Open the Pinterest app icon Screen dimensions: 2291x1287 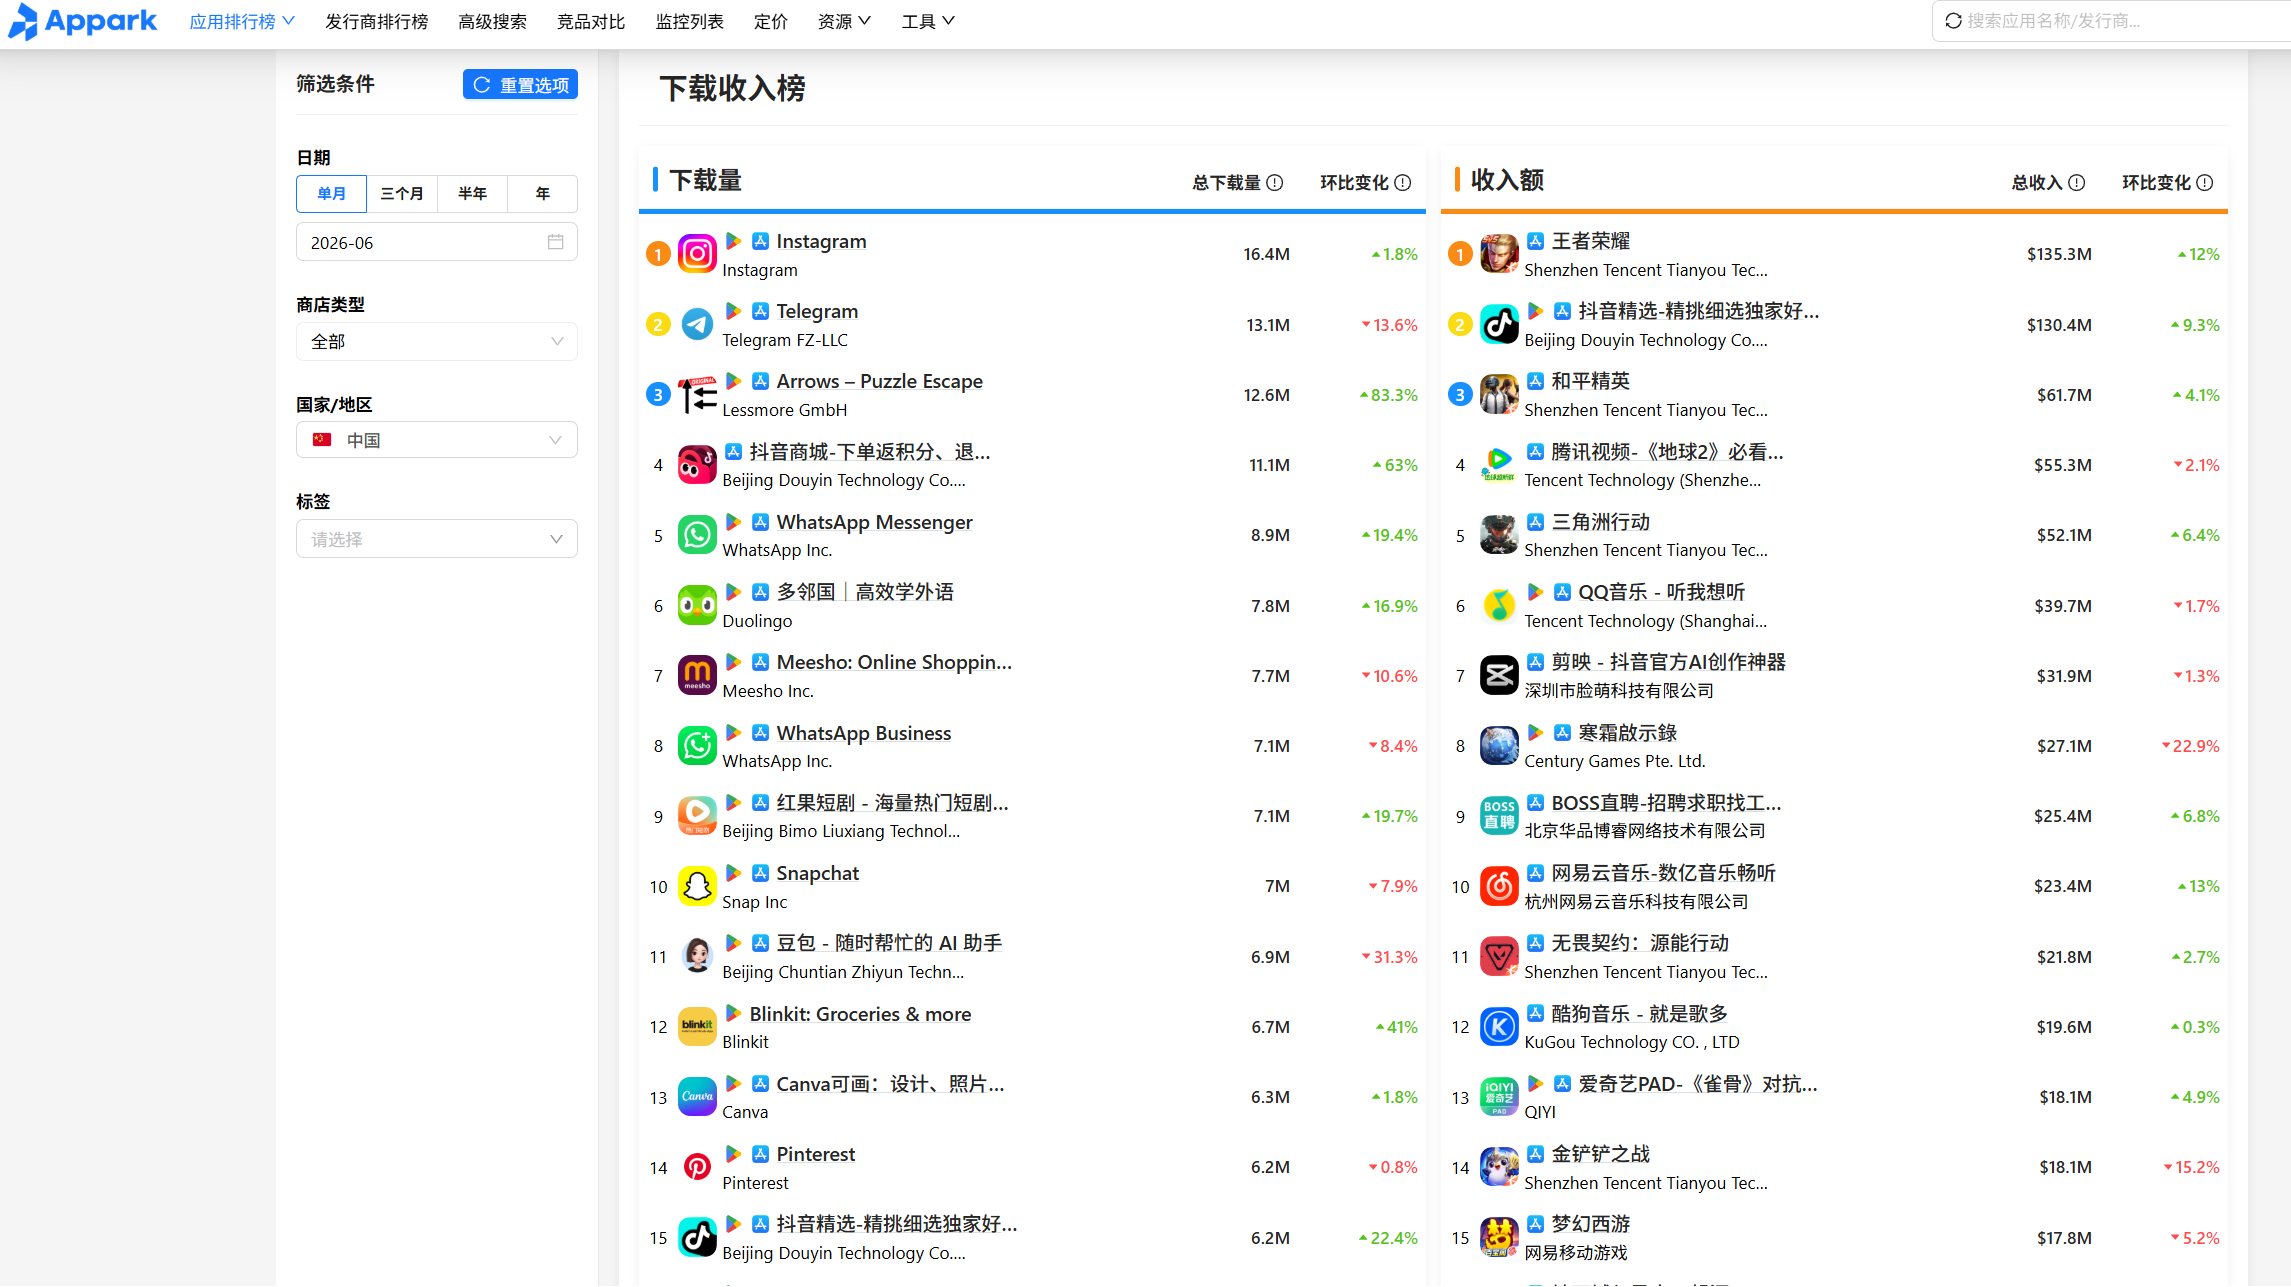(697, 1167)
